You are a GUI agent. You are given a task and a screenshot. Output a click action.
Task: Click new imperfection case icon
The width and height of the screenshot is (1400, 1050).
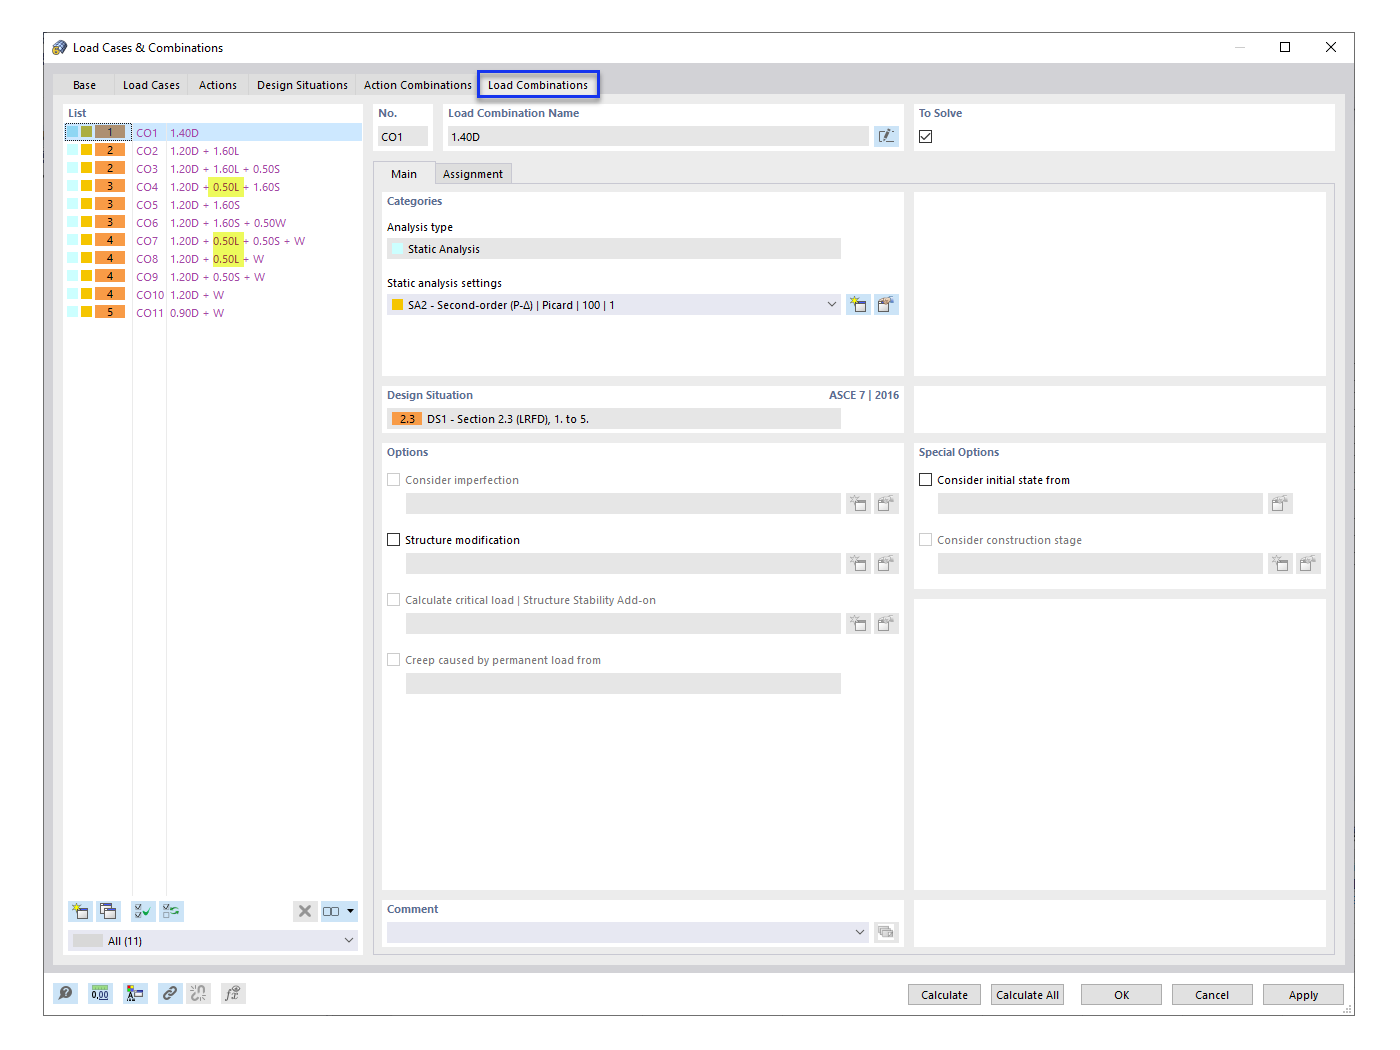click(x=858, y=504)
